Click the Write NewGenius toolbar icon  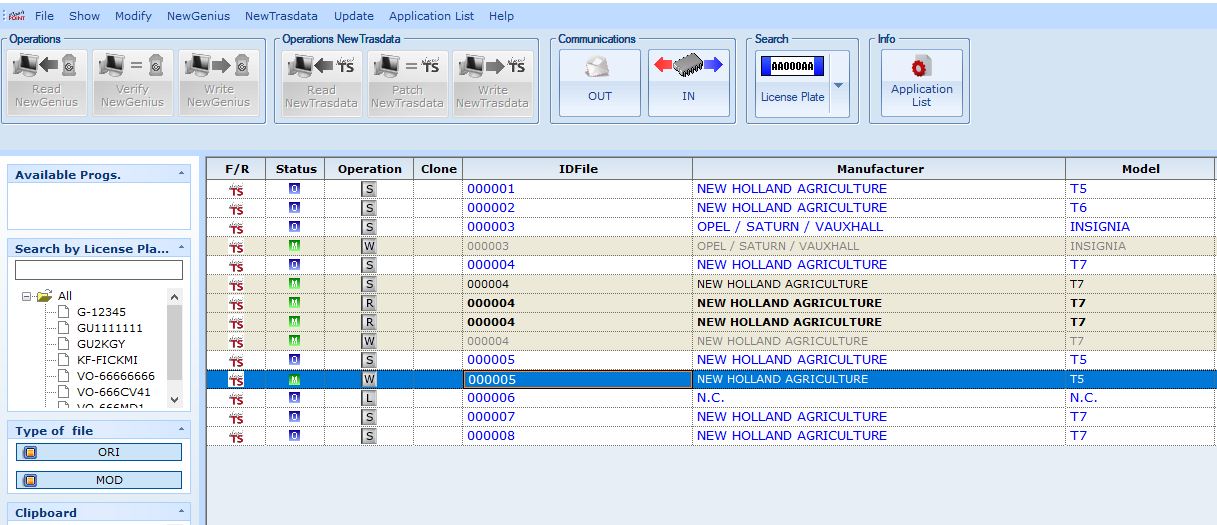coord(219,84)
